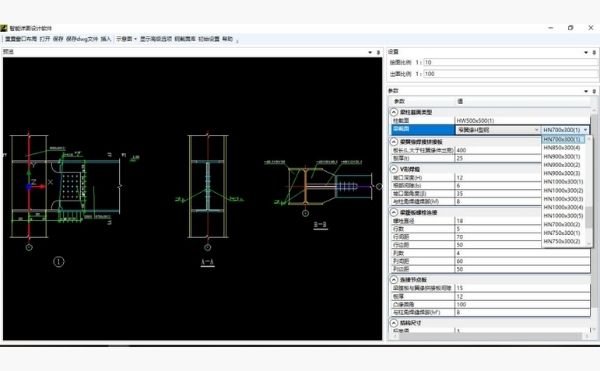This screenshot has width=600, height=371.
Task: Choose HN1000x300(1) in the section list
Action: (x=563, y=182)
